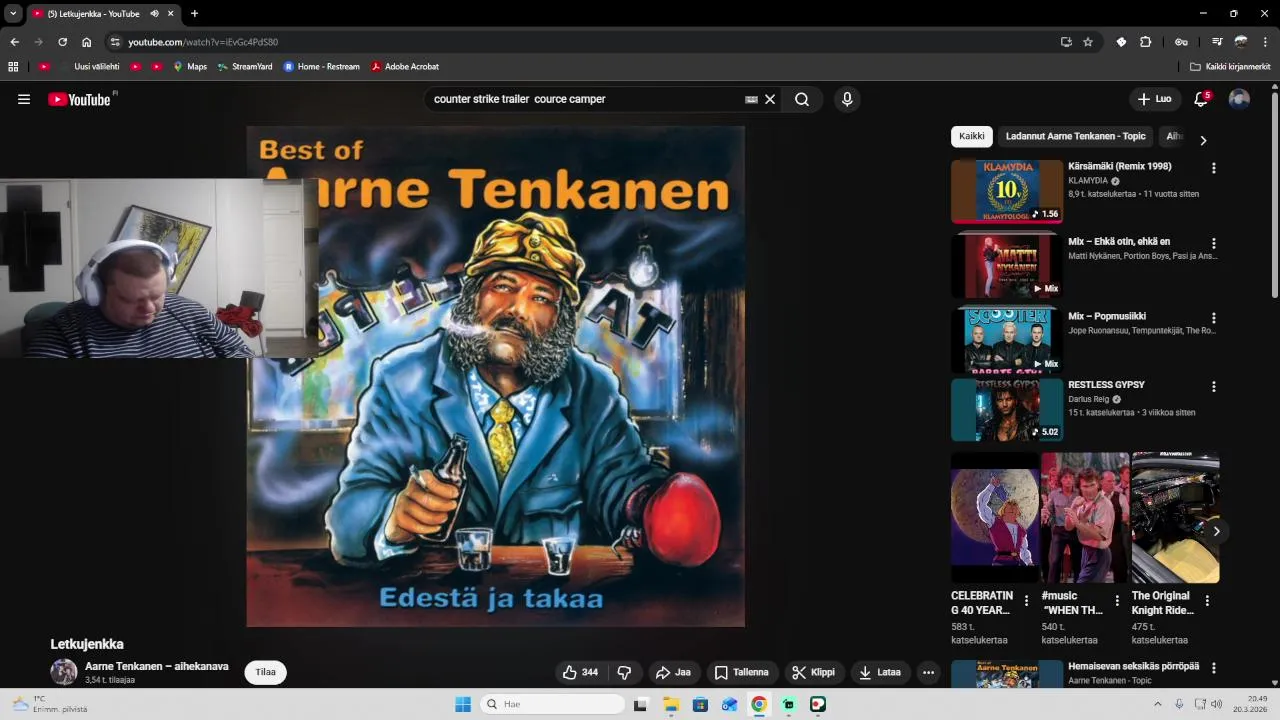Play Mix – Ehkä otin, ehkä en
Viewport: 1280px width, 720px height.
[x=1118, y=241]
